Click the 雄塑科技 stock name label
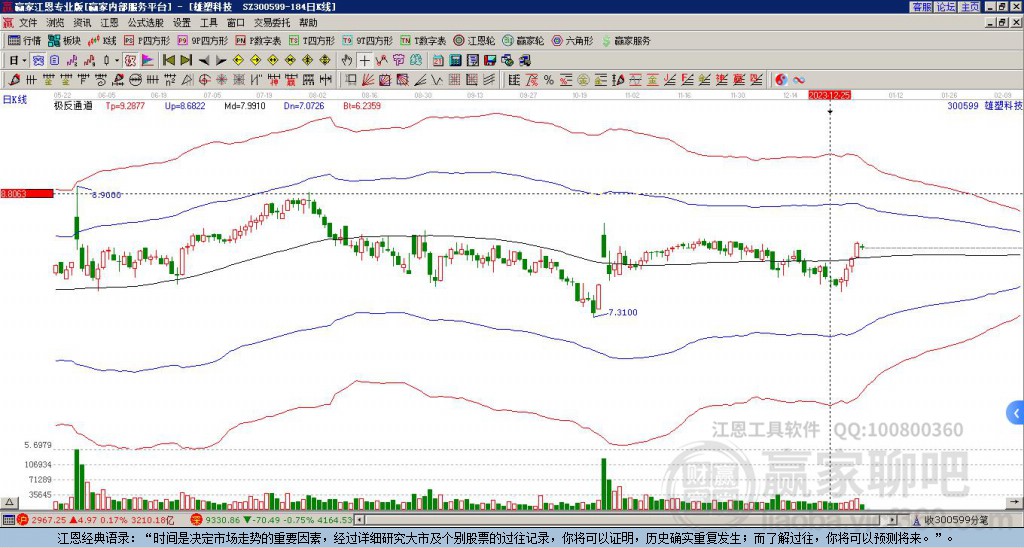Image resolution: width=1024 pixels, height=548 pixels. (x=1003, y=105)
